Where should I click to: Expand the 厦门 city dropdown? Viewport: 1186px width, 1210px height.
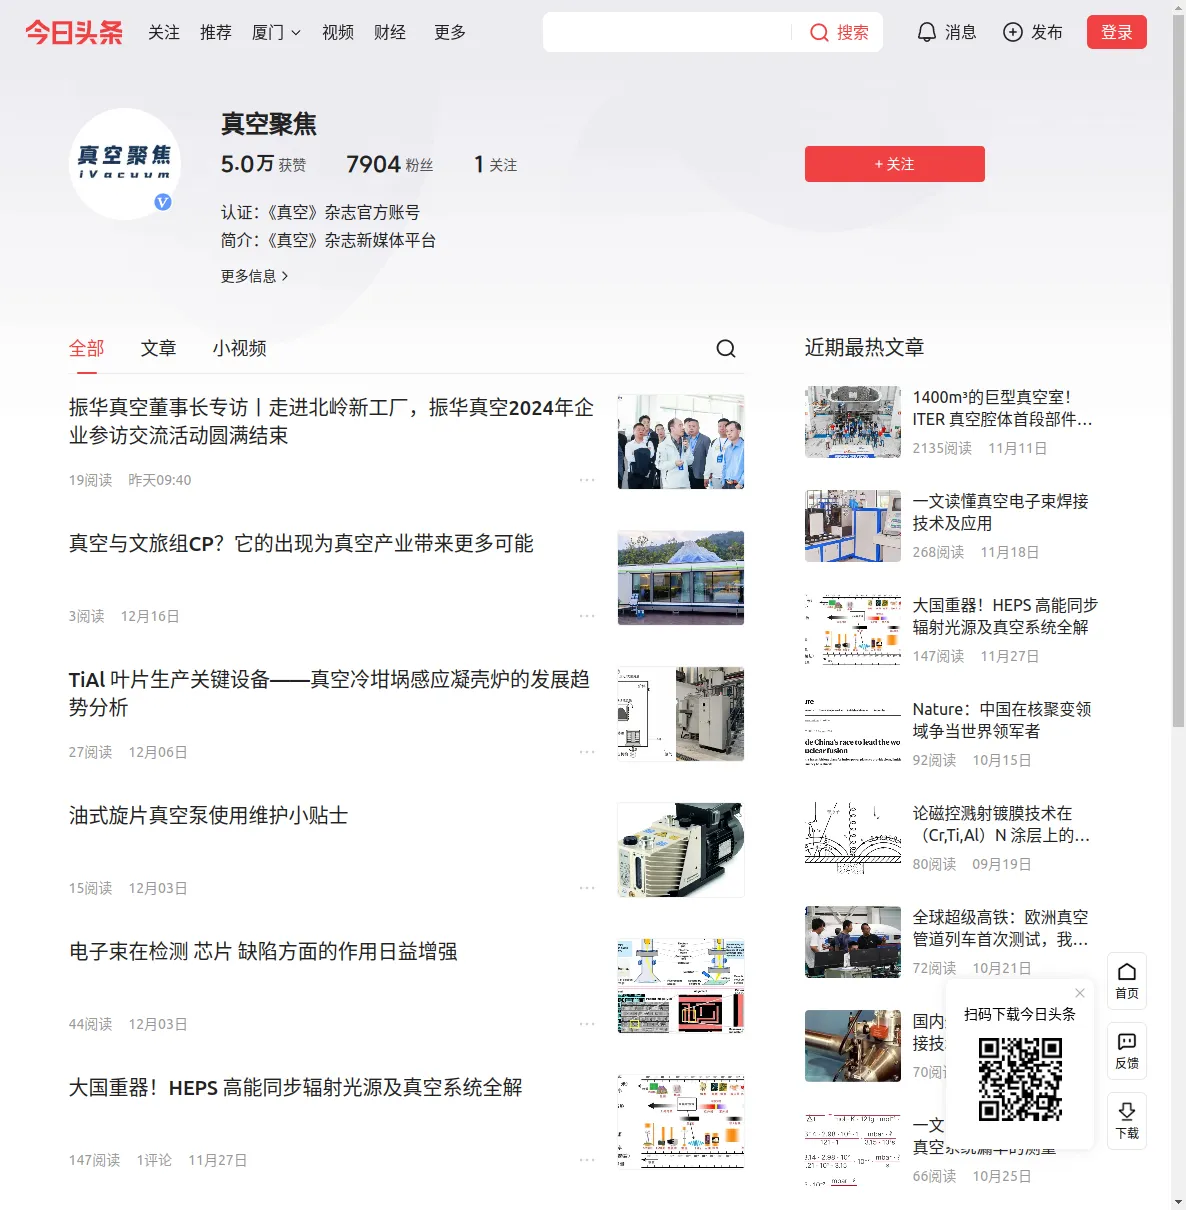[276, 33]
